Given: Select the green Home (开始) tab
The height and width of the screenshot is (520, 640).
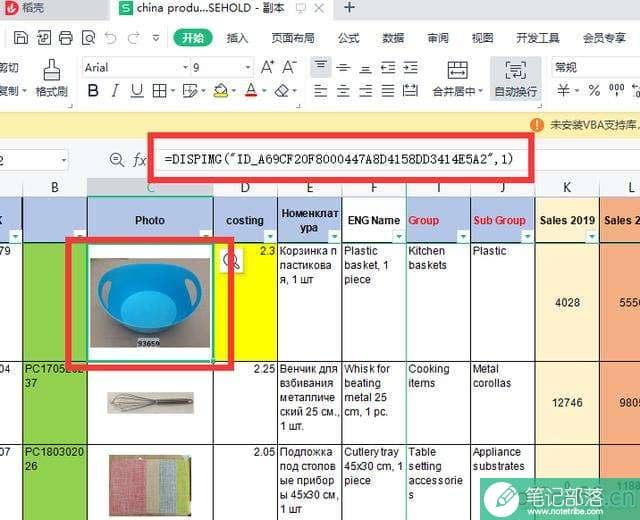Looking at the screenshot, I should 193,38.
